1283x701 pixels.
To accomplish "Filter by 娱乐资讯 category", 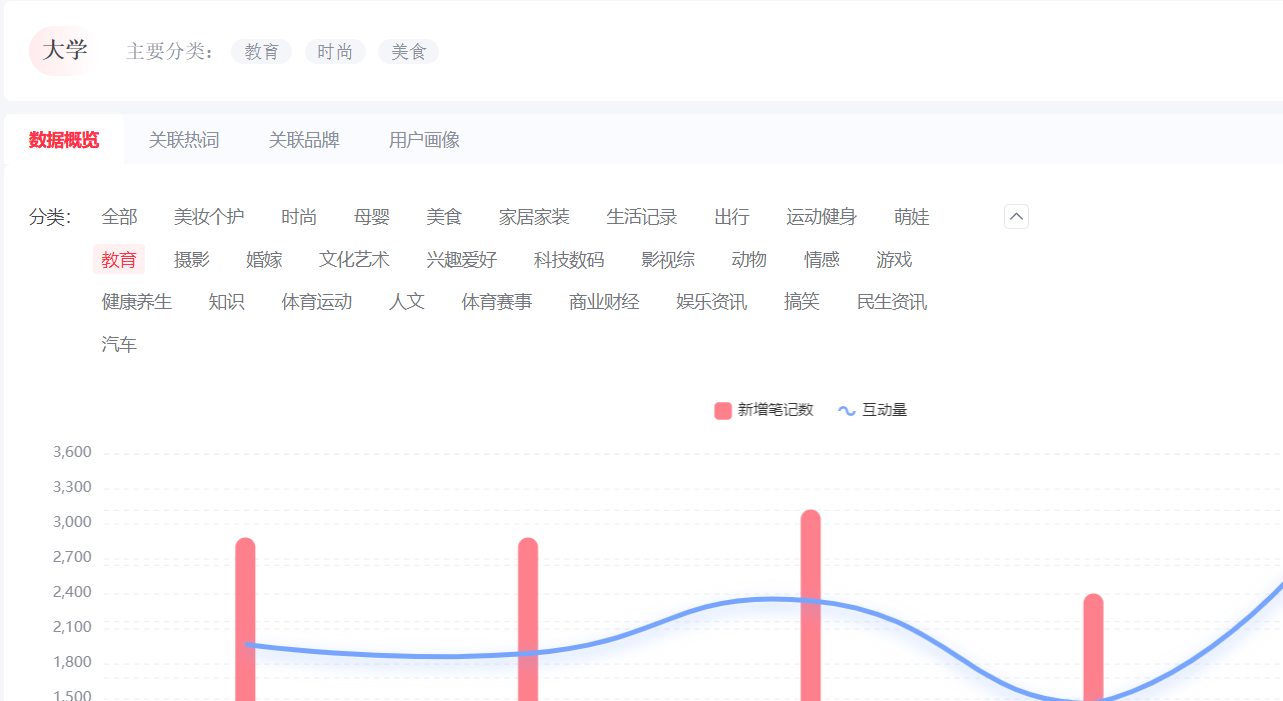I will [712, 302].
